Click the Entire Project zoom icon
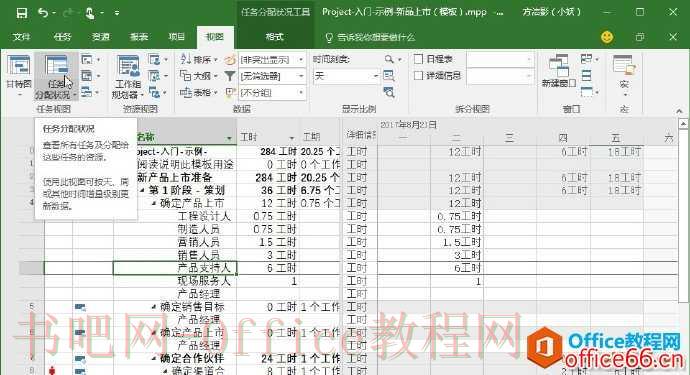Screen dimensions: 690x375 [x=389, y=76]
